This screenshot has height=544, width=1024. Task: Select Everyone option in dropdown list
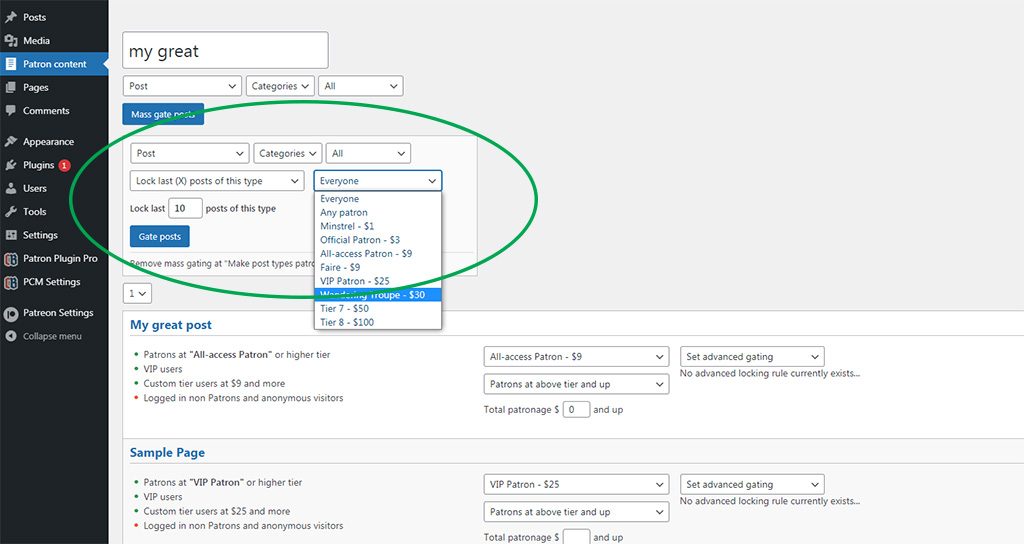pyautogui.click(x=377, y=199)
